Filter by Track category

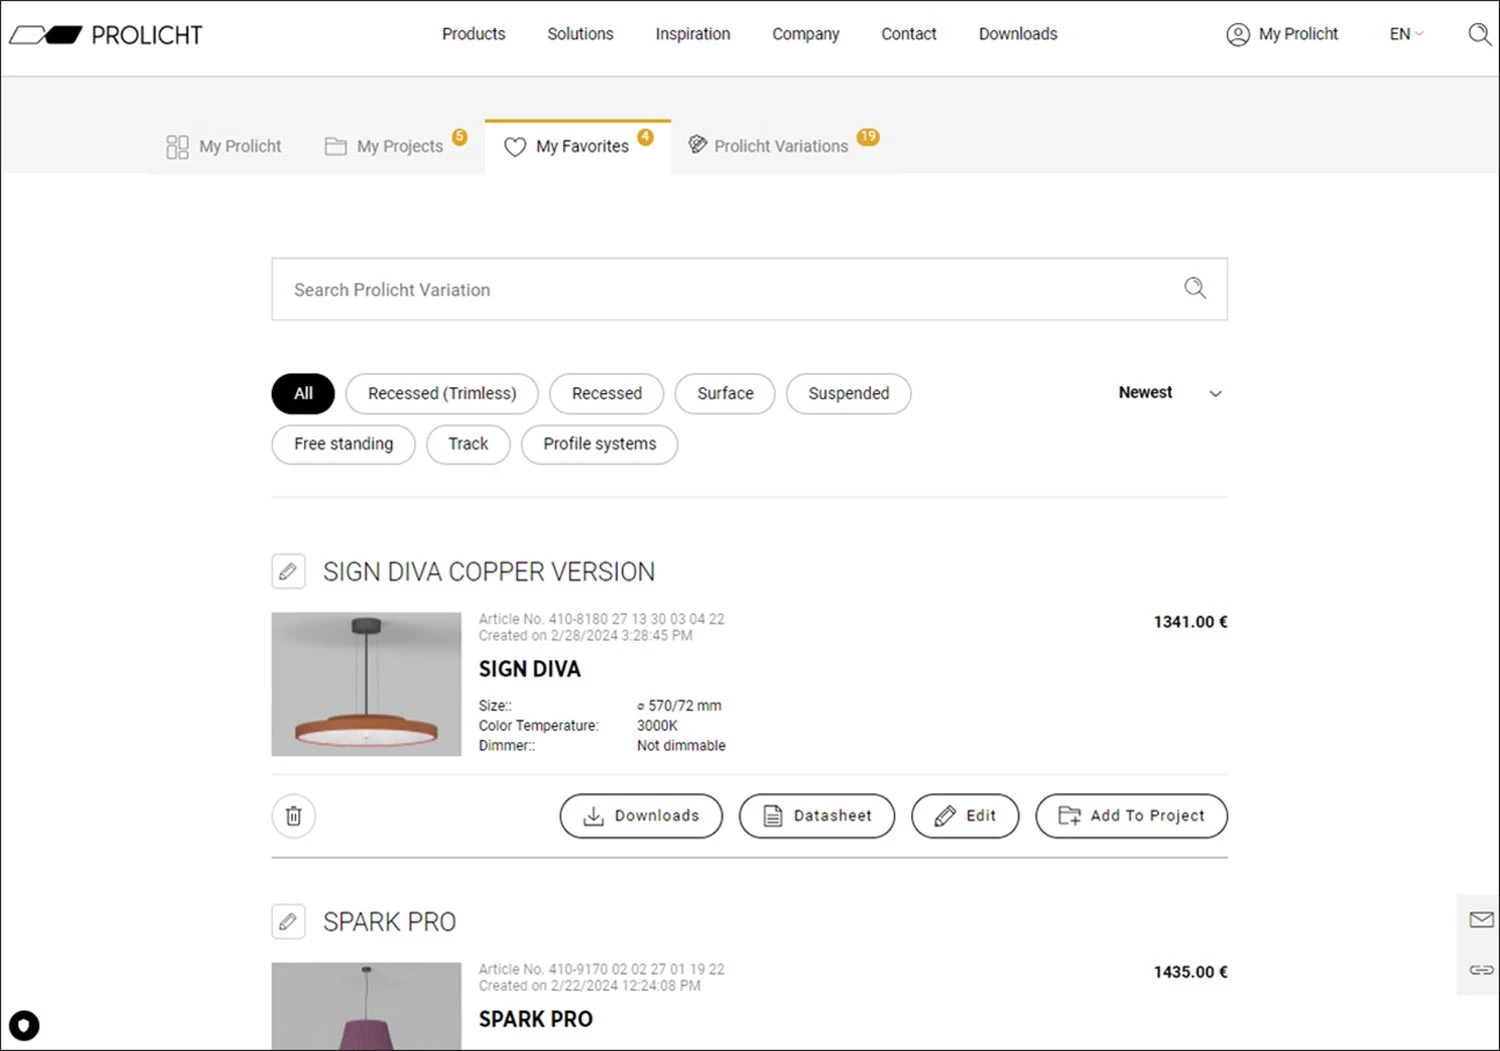coord(468,444)
